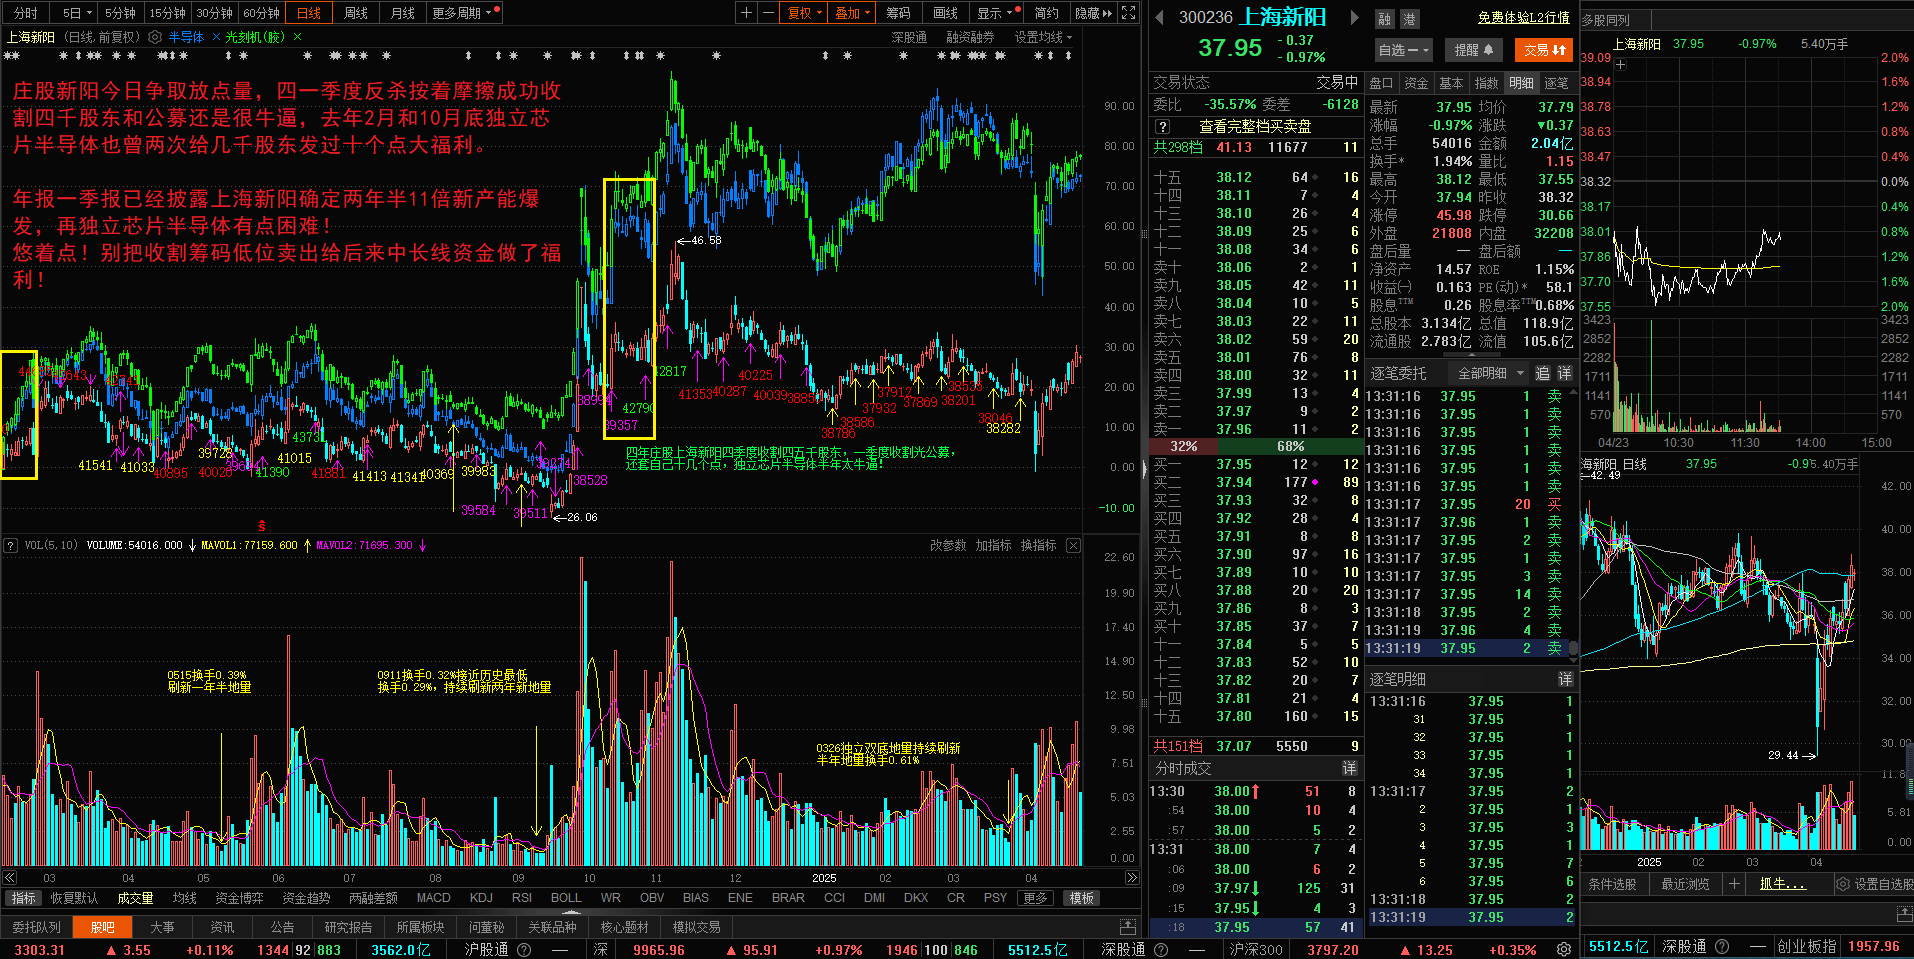Image resolution: width=1914 pixels, height=959 pixels.
Task: Click the 条件选股 stock screener tab
Action: tap(1612, 884)
